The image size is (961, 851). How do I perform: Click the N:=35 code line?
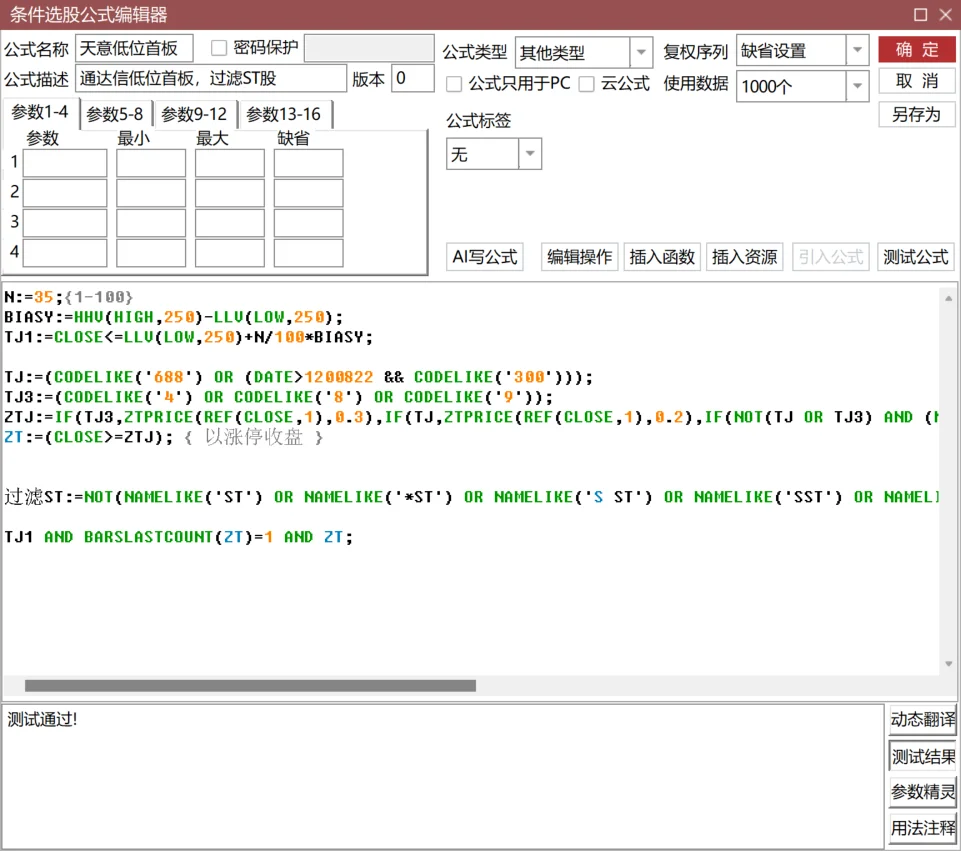[x=68, y=297]
